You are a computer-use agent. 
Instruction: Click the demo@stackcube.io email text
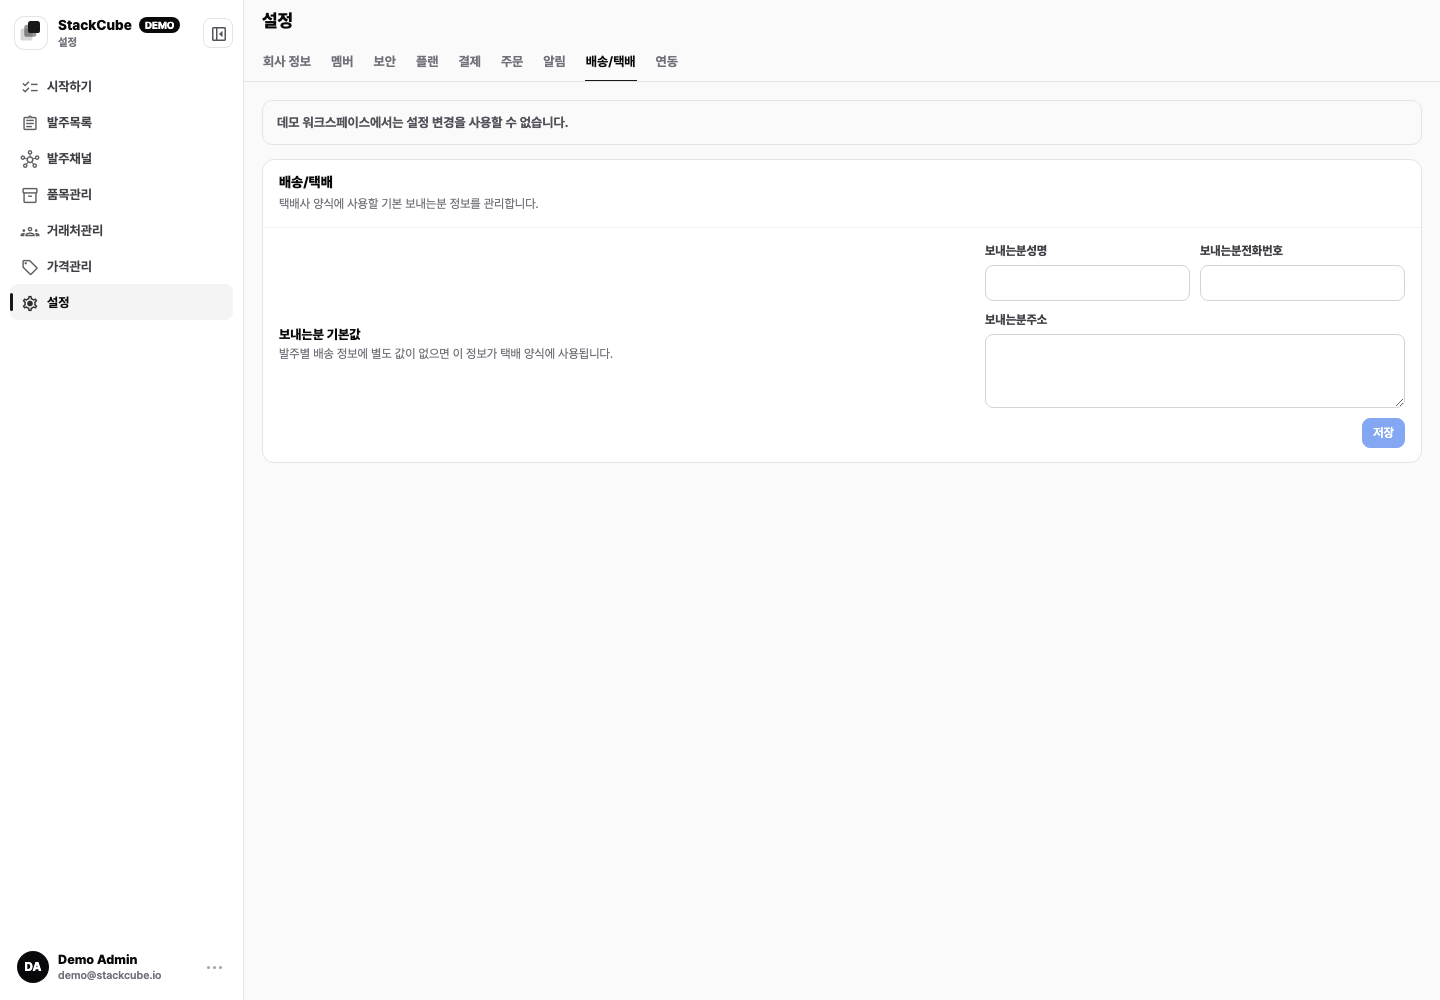(x=110, y=975)
